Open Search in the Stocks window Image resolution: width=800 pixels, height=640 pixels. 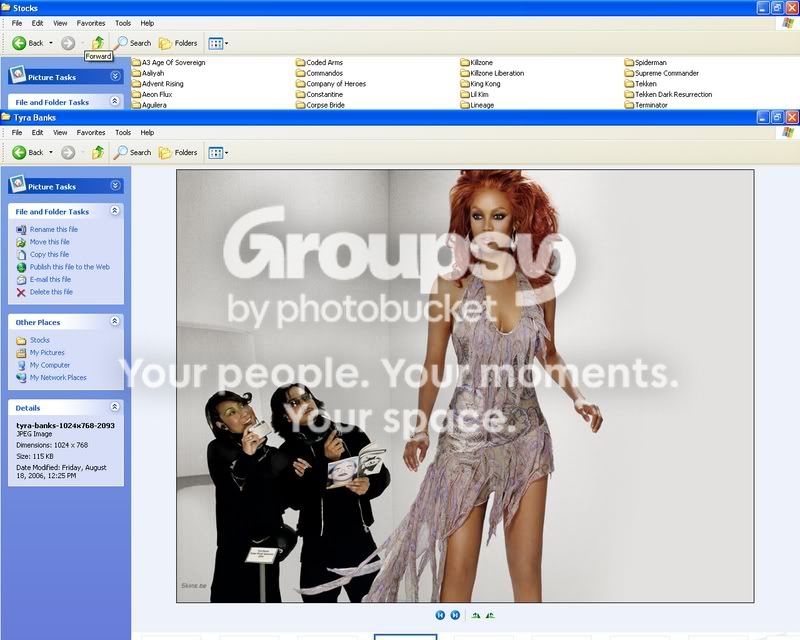click(133, 43)
